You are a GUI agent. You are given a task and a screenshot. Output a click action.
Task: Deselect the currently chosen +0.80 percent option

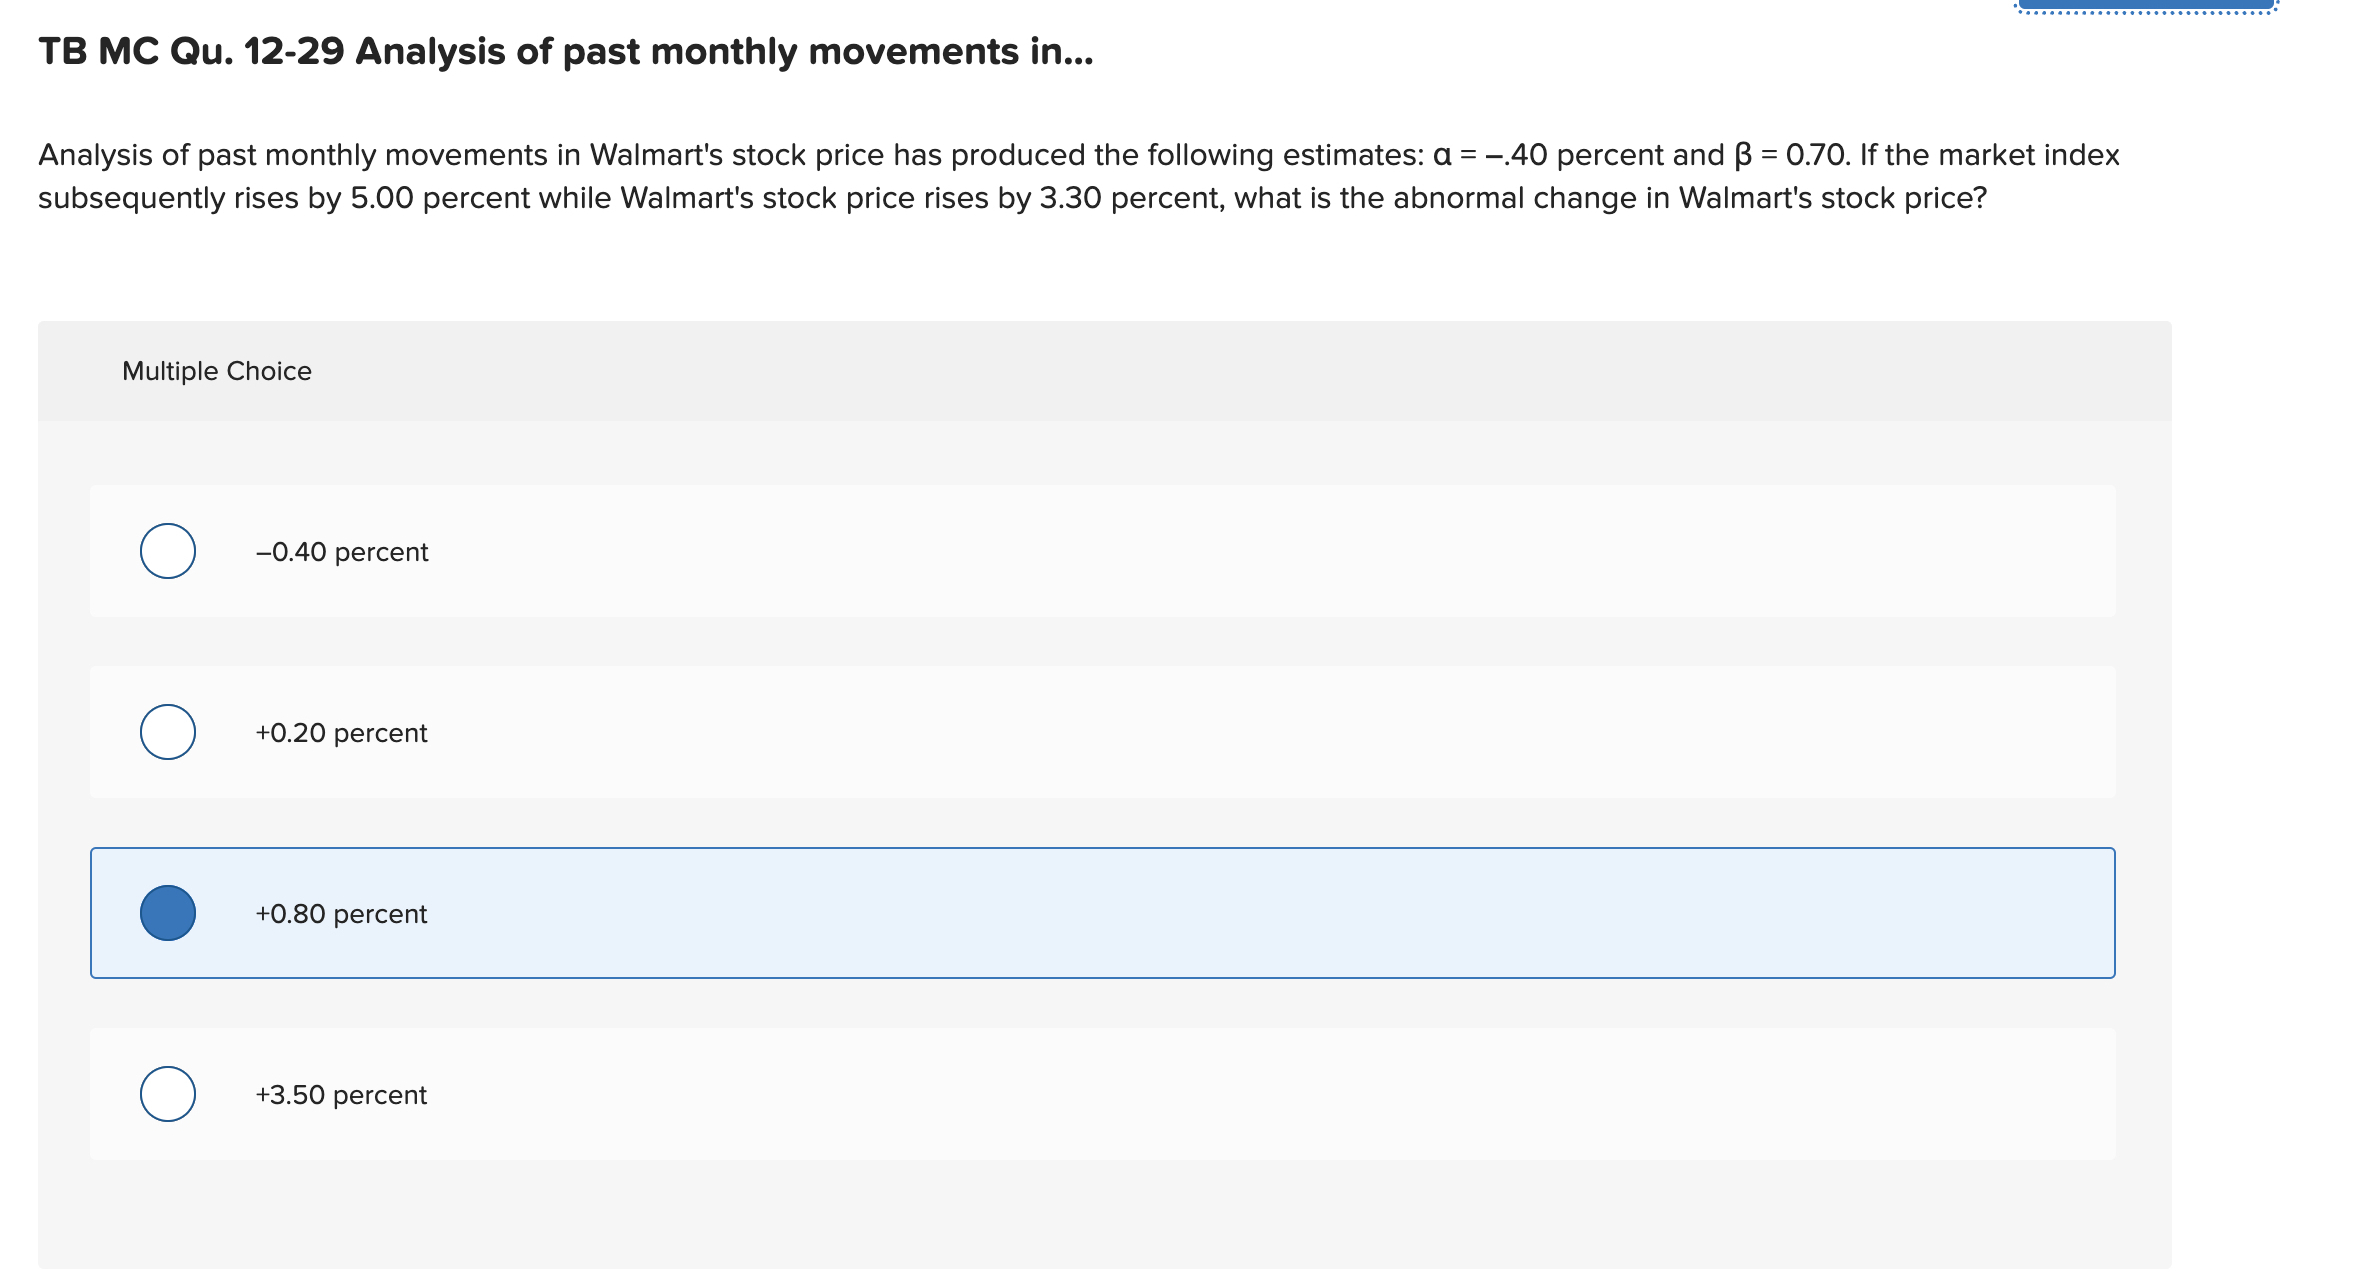168,913
